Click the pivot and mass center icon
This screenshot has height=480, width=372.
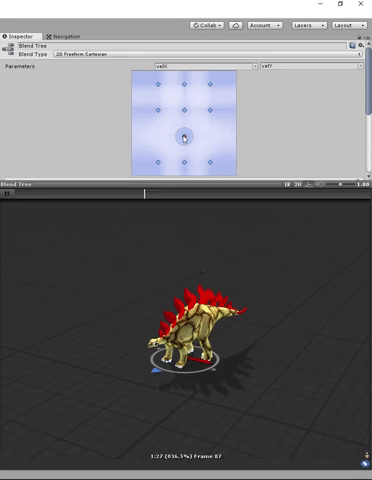click(x=309, y=184)
